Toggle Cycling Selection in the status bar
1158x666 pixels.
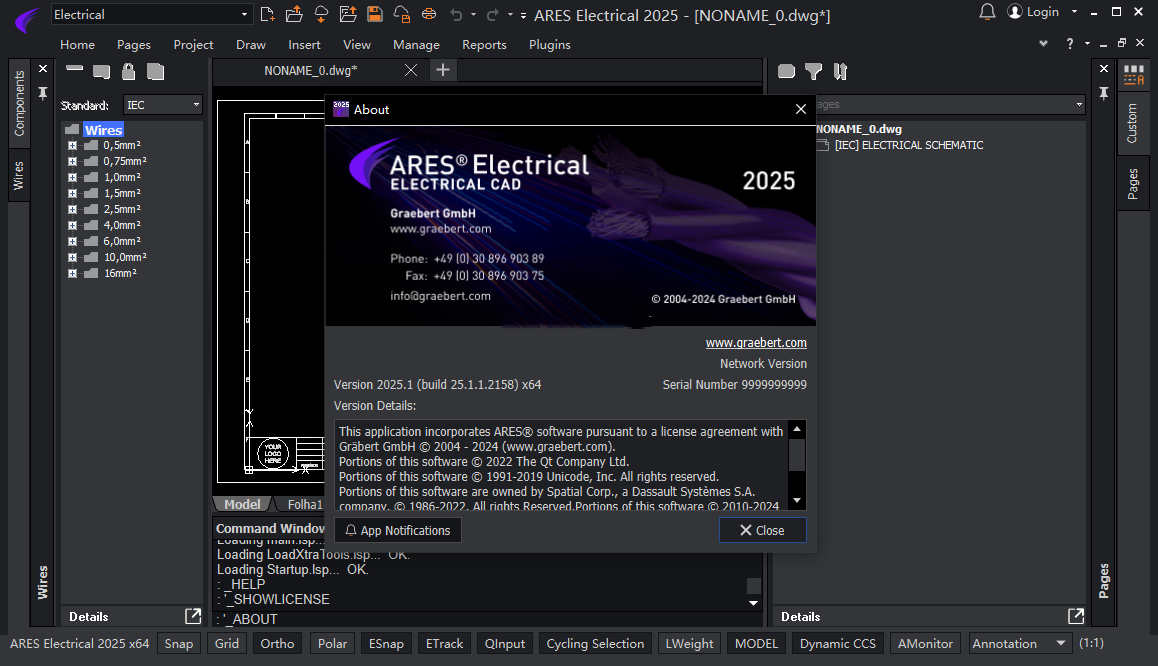tap(595, 643)
